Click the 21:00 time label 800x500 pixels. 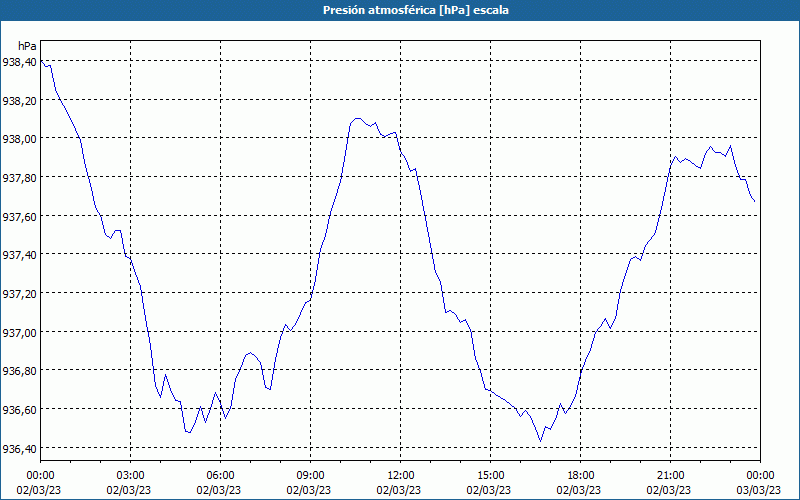[670, 476]
